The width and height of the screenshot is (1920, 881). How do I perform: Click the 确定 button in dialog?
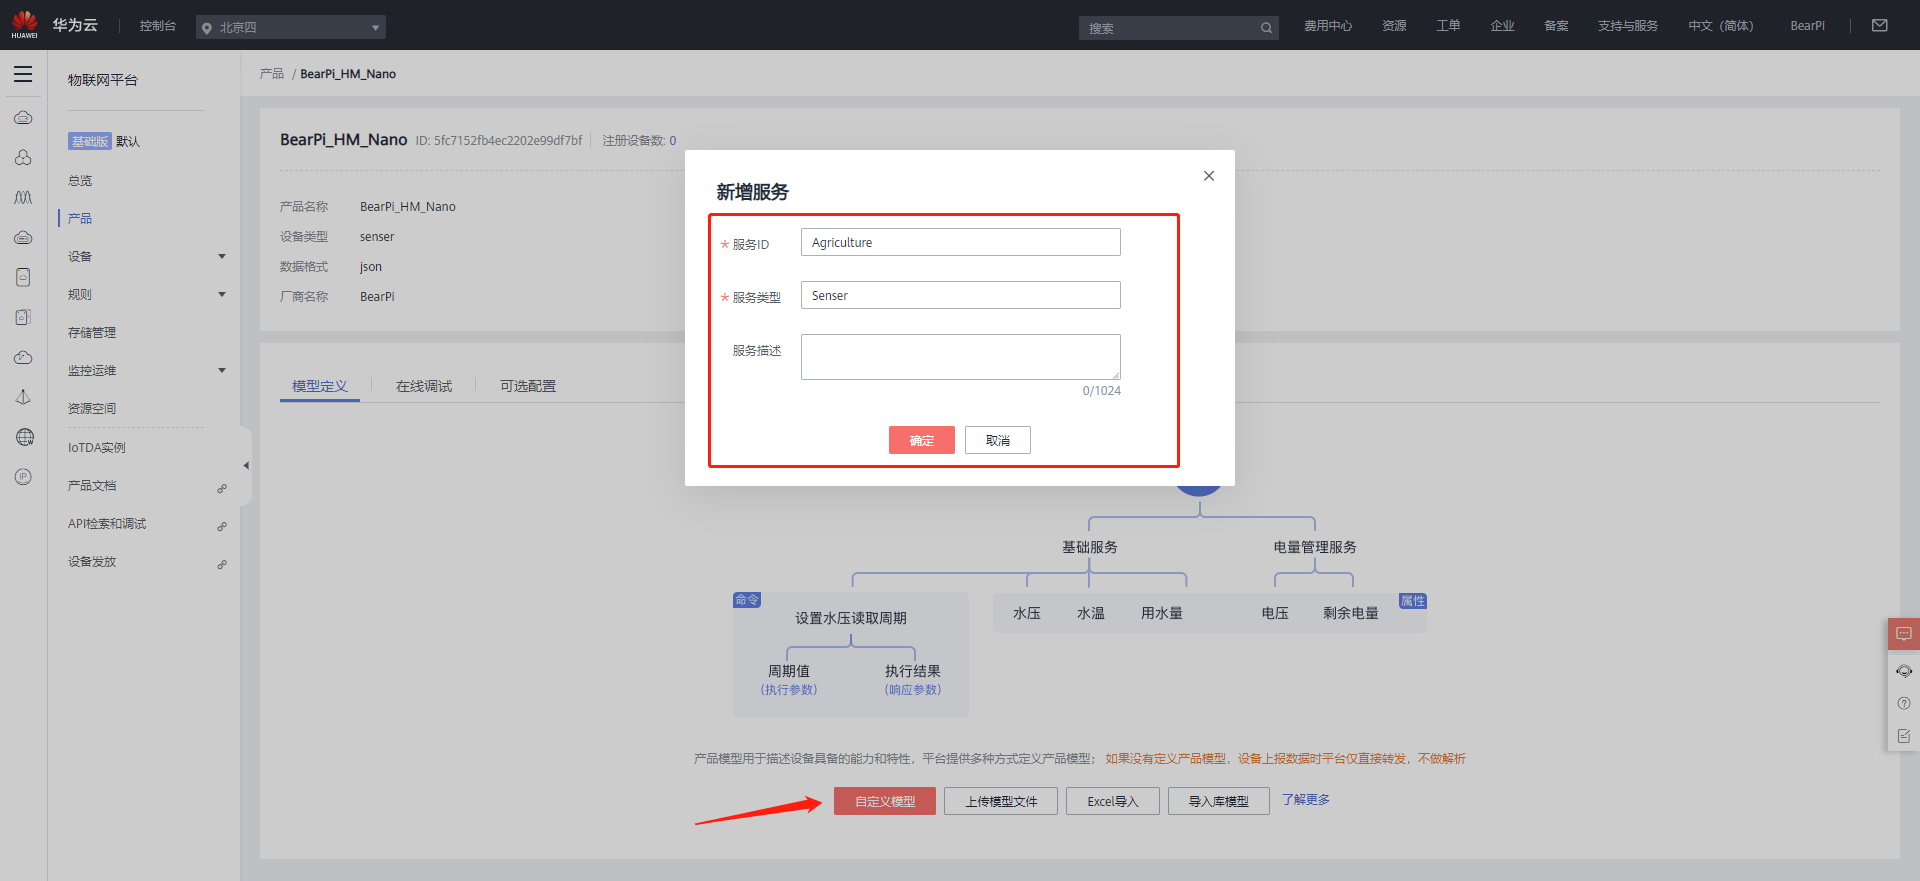921,440
